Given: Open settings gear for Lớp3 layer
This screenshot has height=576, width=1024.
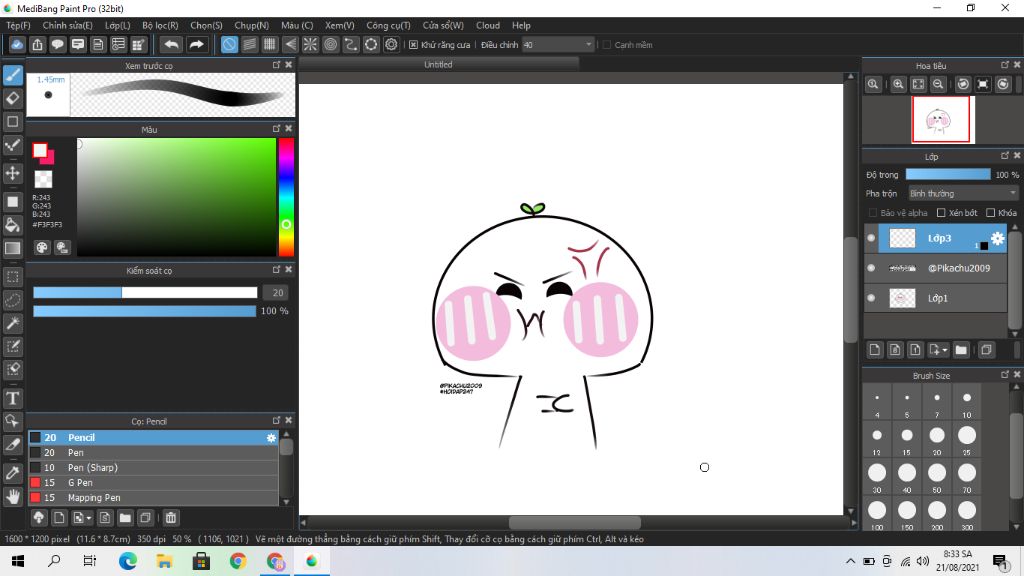Looking at the screenshot, I should (x=997, y=238).
